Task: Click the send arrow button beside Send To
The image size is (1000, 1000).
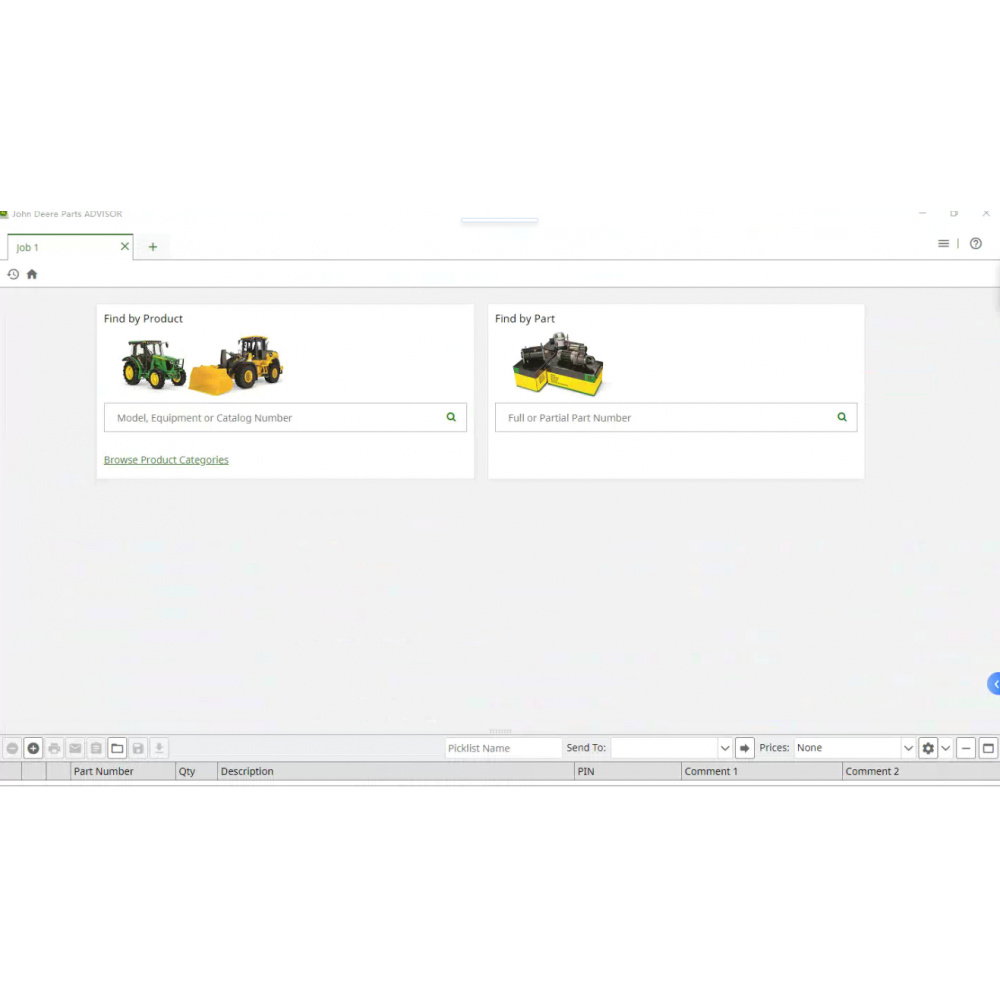Action: click(744, 748)
